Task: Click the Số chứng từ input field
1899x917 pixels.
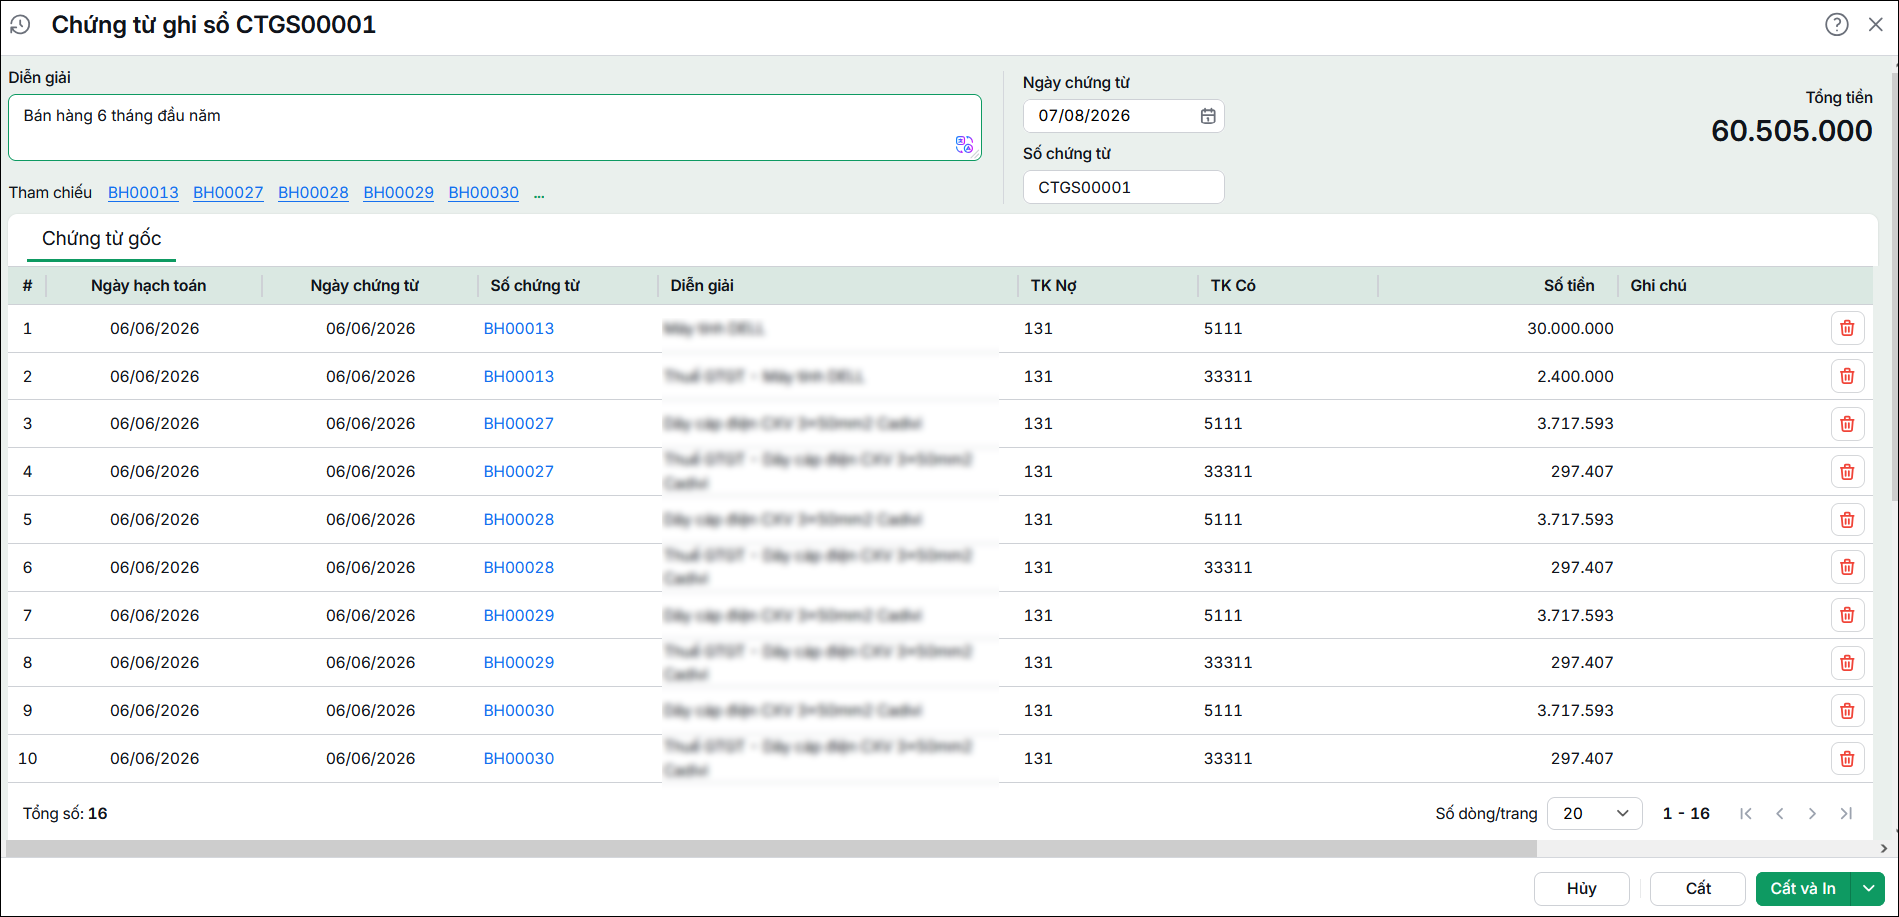Action: pos(1123,187)
